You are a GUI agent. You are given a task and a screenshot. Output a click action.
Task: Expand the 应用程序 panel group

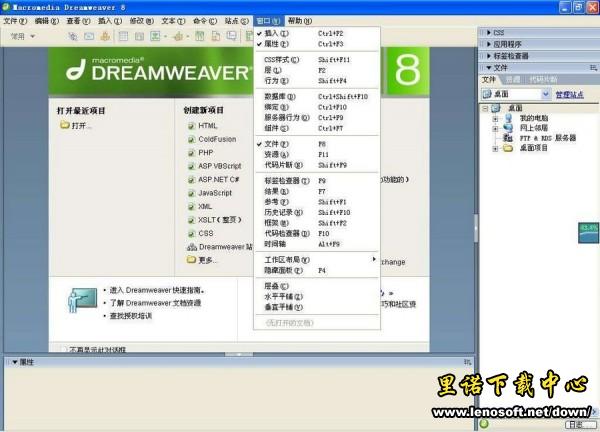[489, 44]
